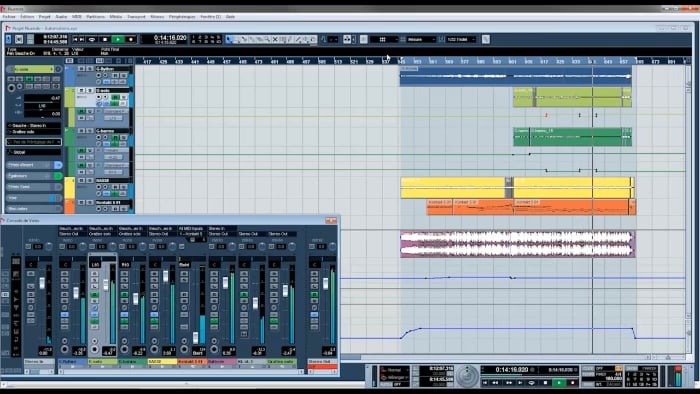Viewport: 700px width, 394px height.
Task: Open the Voie inspector section
Action: 33,198
